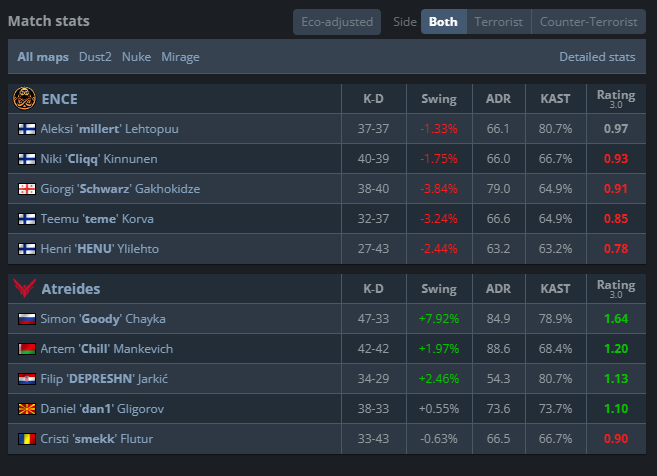
Task: Open Niki 'Cliqq' Kinnunen player profile
Action: 99,159
